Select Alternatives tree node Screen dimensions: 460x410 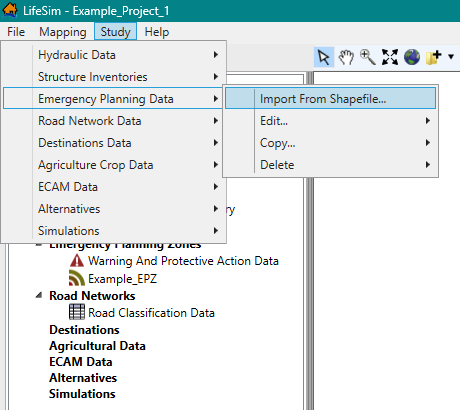83,378
